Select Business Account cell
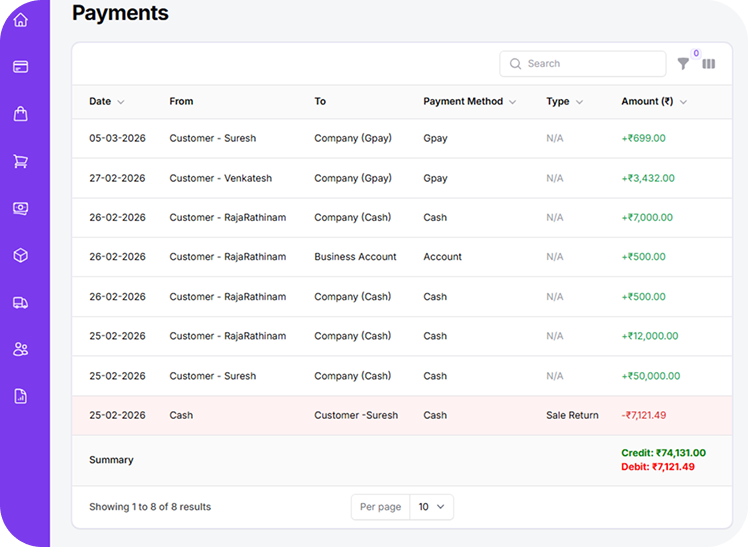Image resolution: width=748 pixels, height=547 pixels. [x=355, y=257]
